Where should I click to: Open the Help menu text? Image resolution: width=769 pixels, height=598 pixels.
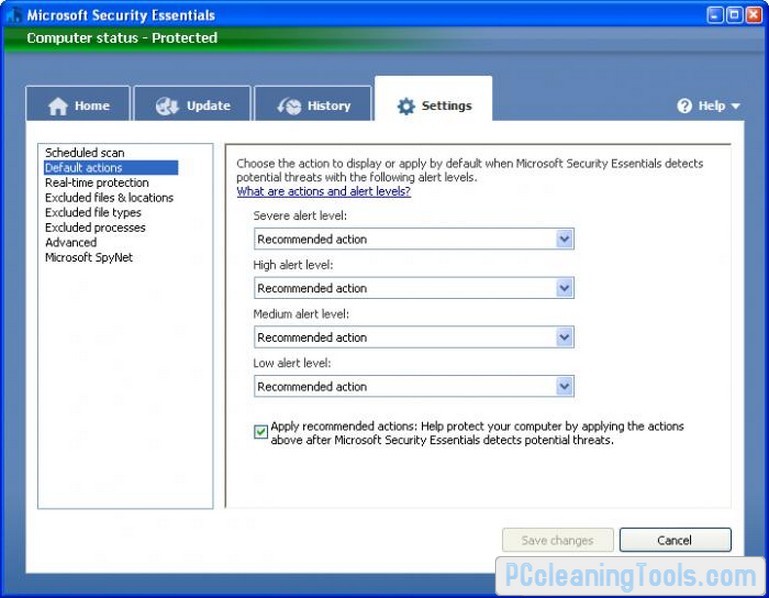[712, 105]
